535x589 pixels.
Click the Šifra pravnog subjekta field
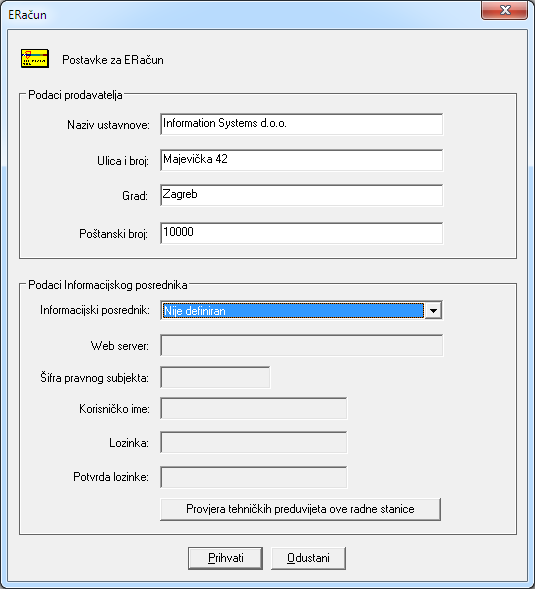tap(215, 377)
